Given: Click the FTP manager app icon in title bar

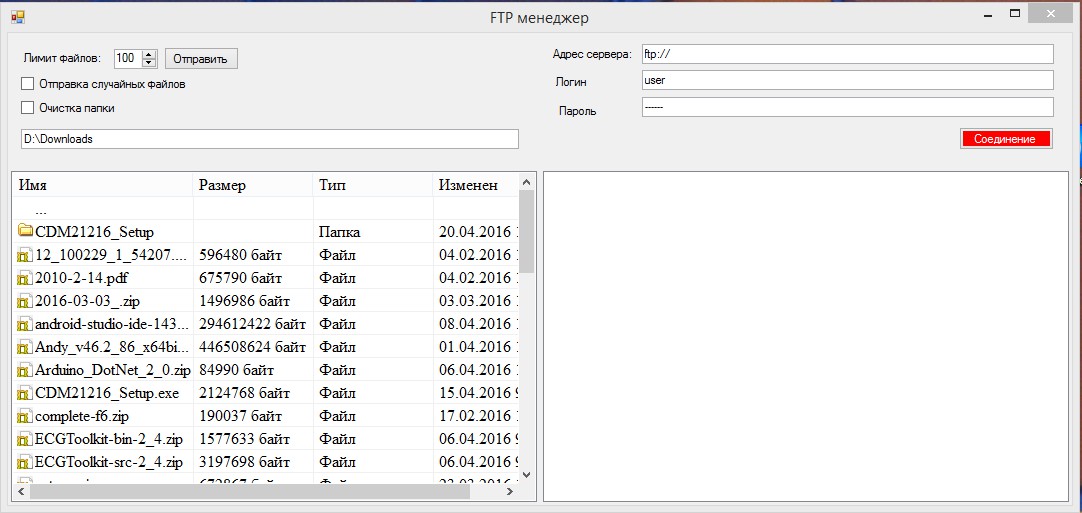Looking at the screenshot, I should (x=17, y=17).
